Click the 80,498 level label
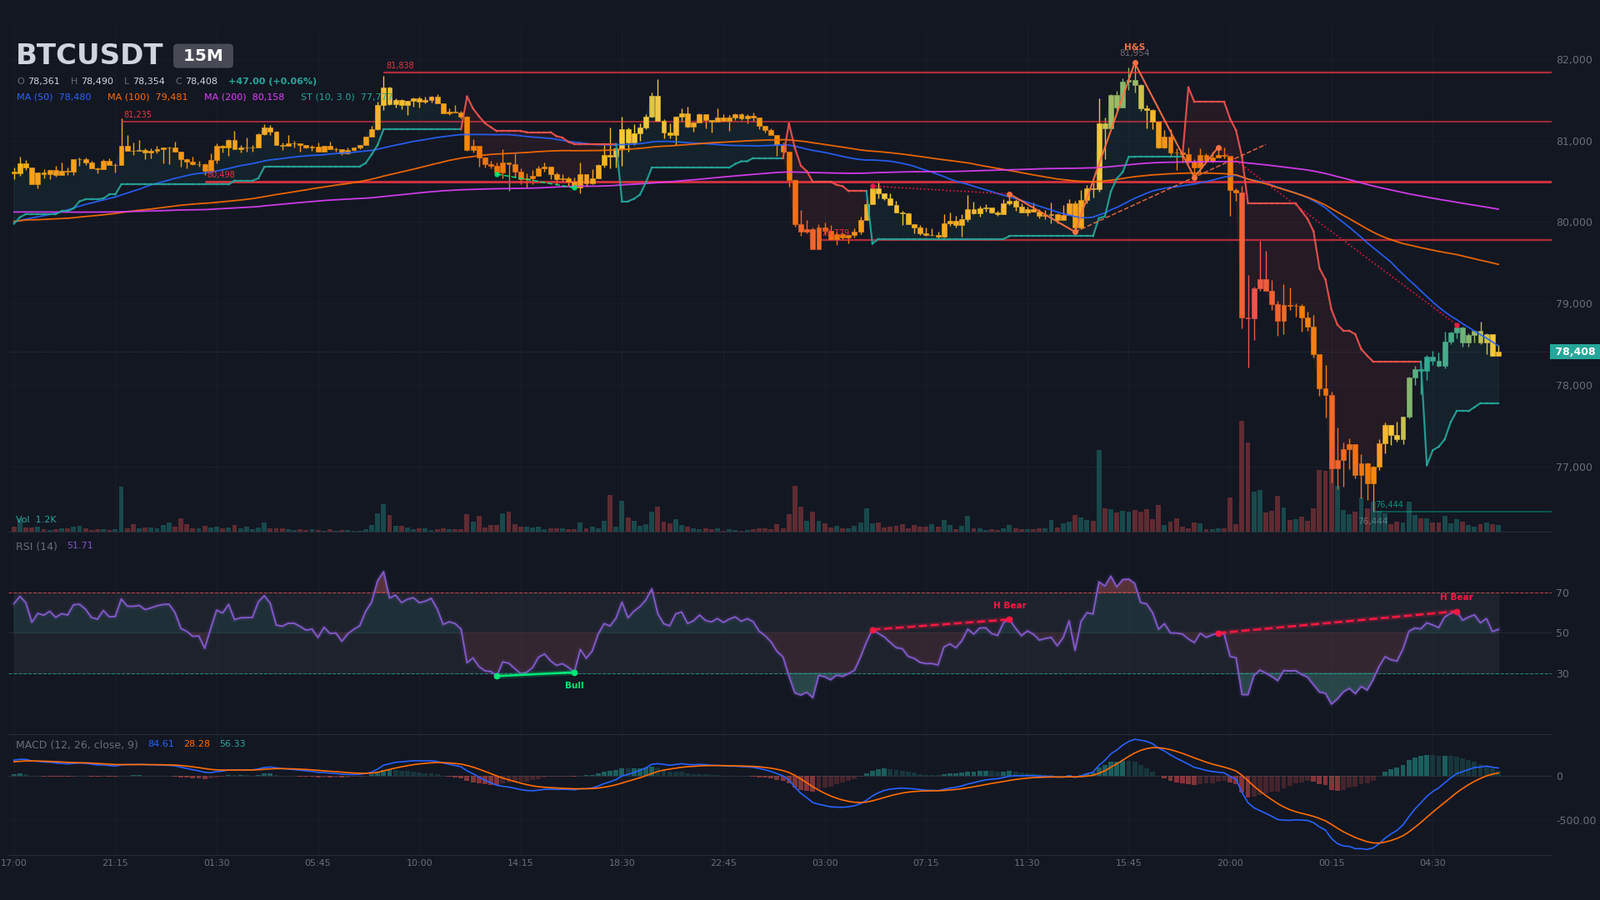1600x900 pixels. pos(221,175)
